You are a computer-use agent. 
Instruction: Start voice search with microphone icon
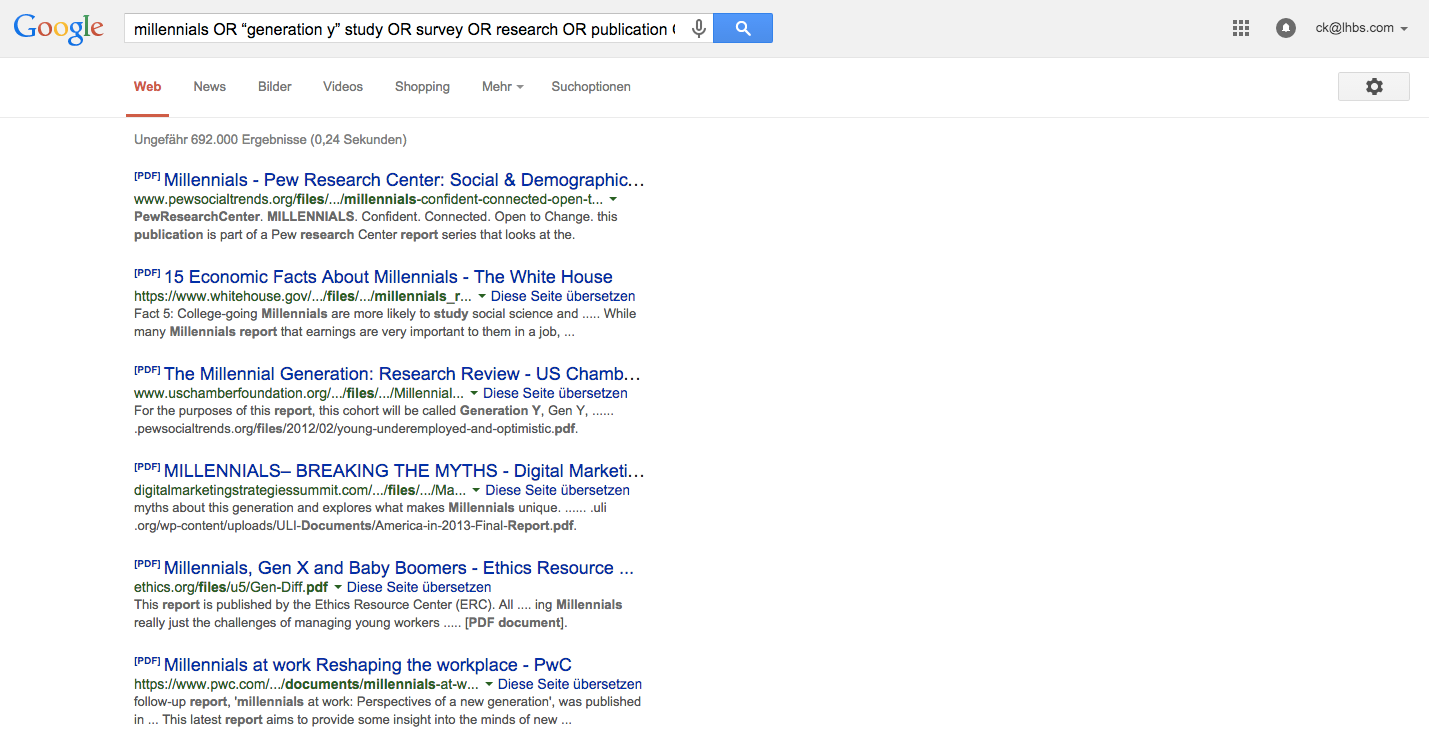click(x=698, y=28)
